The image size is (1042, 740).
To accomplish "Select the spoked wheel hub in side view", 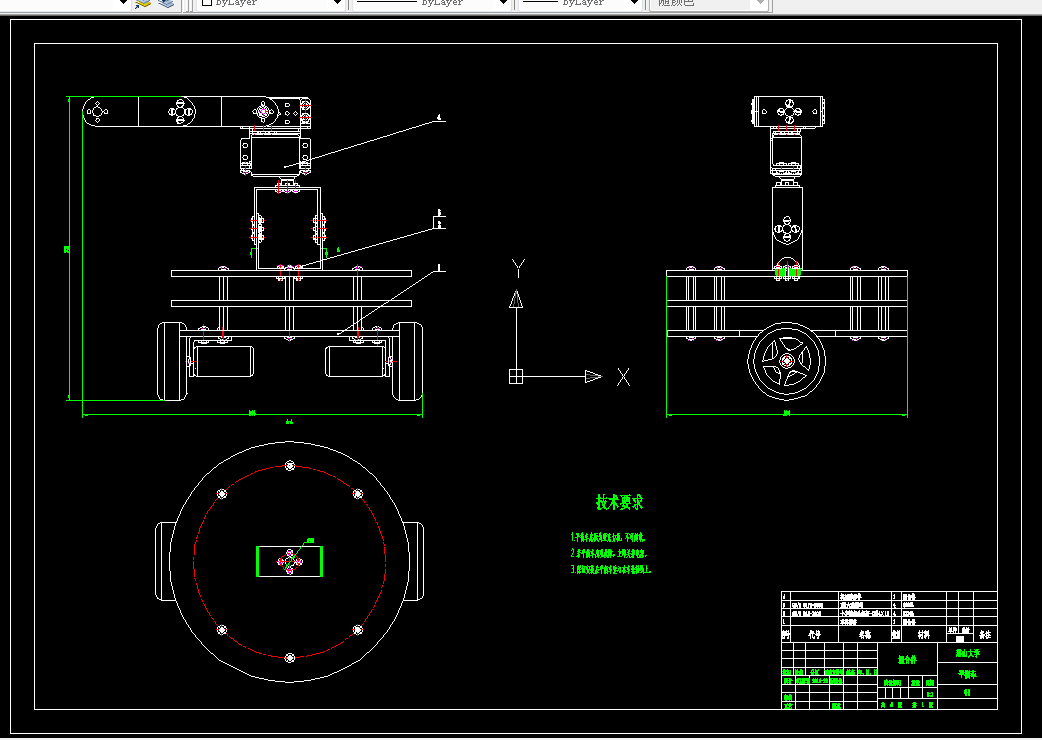I will [787, 361].
